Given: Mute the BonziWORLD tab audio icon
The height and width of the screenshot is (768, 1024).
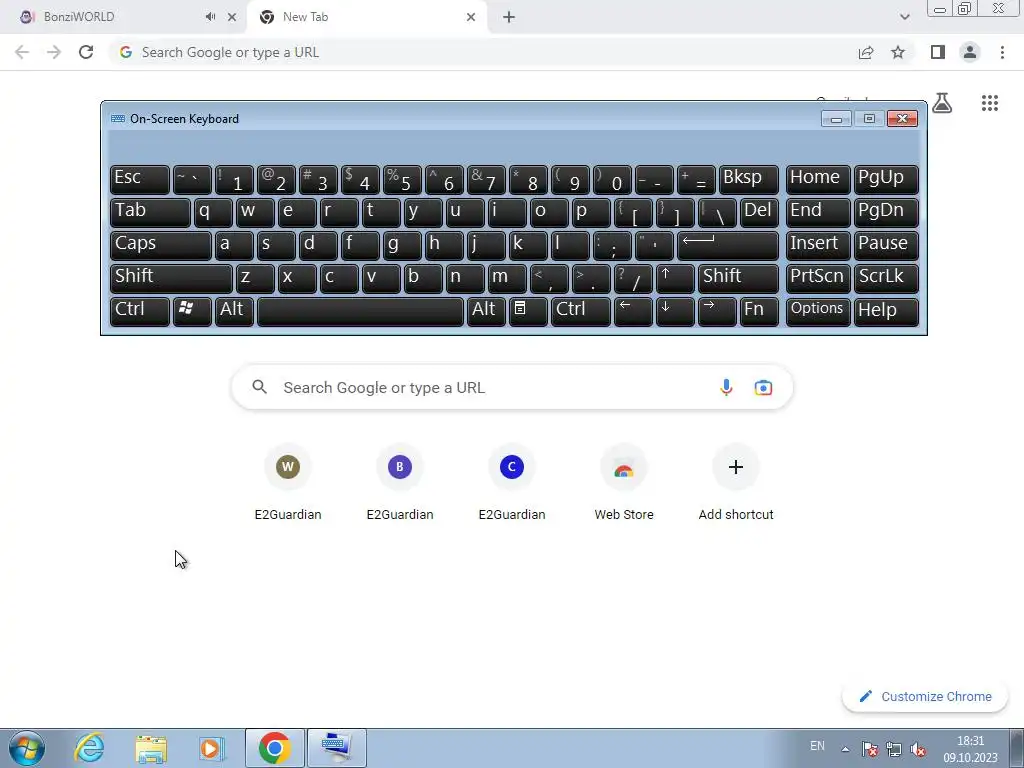Looking at the screenshot, I should (210, 17).
